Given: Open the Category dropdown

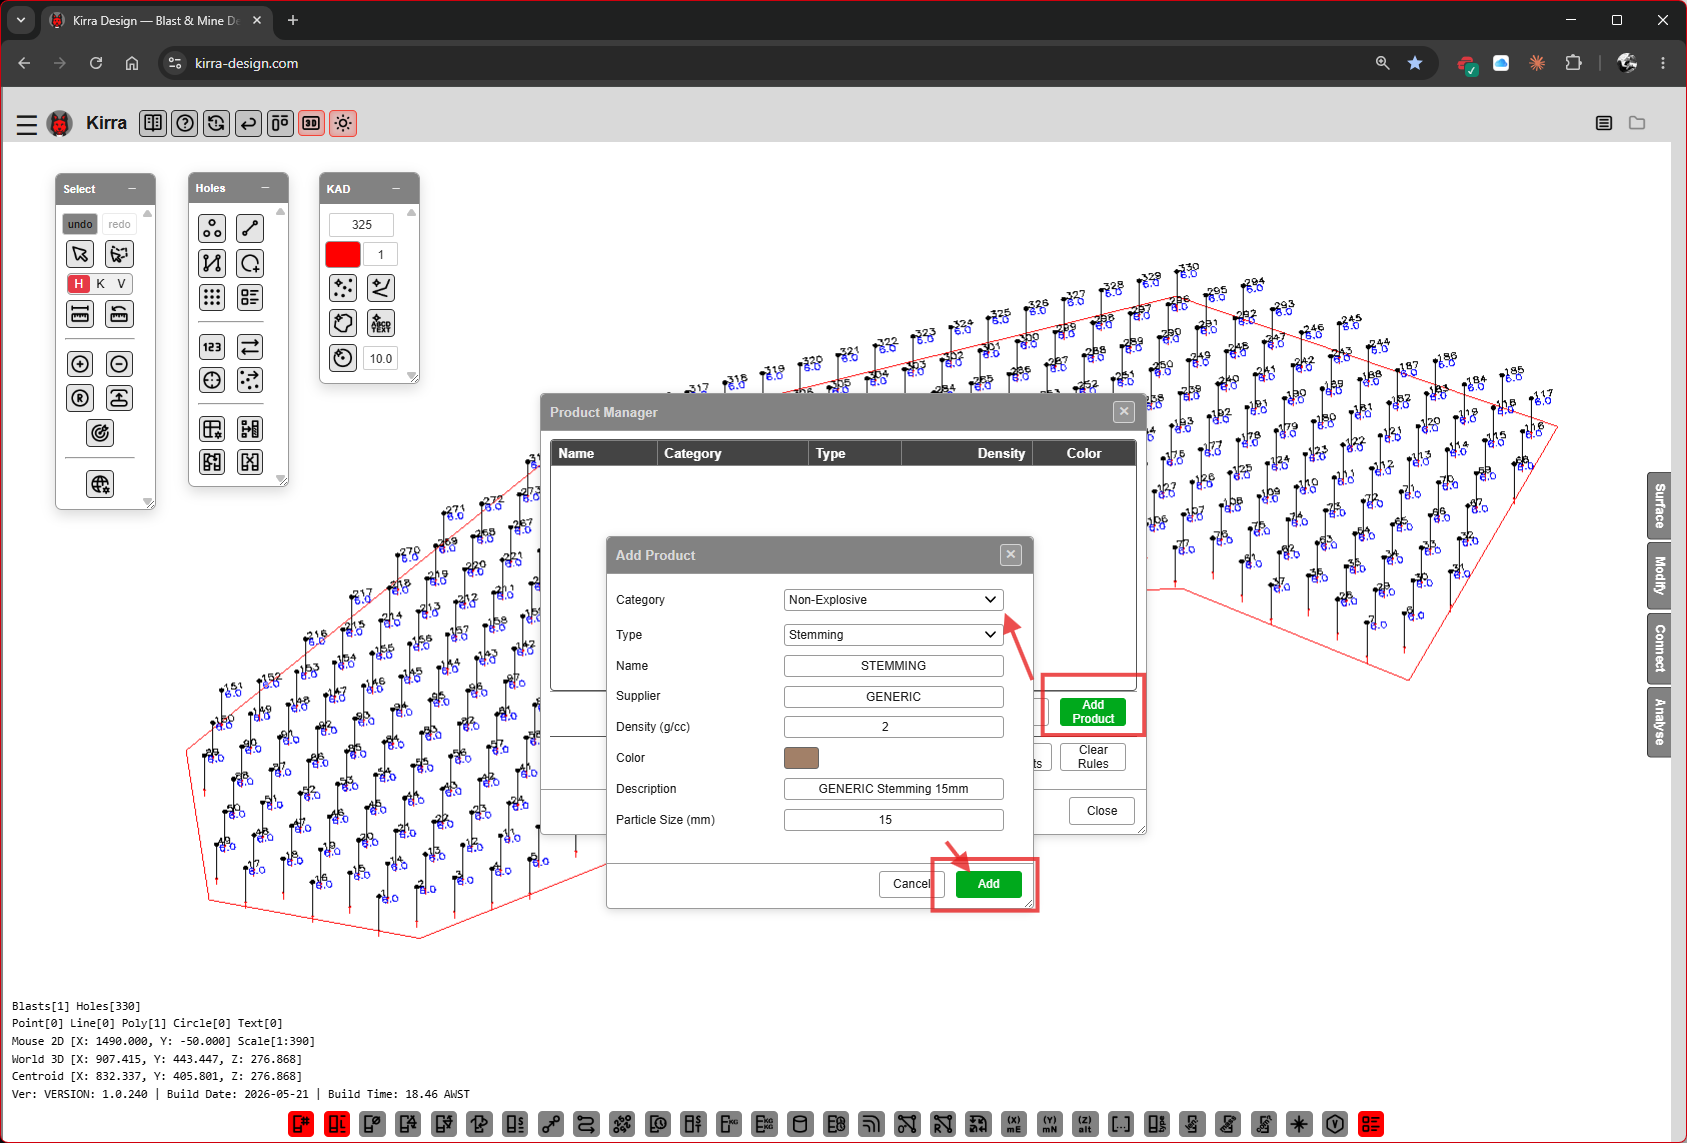Looking at the screenshot, I should coord(893,600).
